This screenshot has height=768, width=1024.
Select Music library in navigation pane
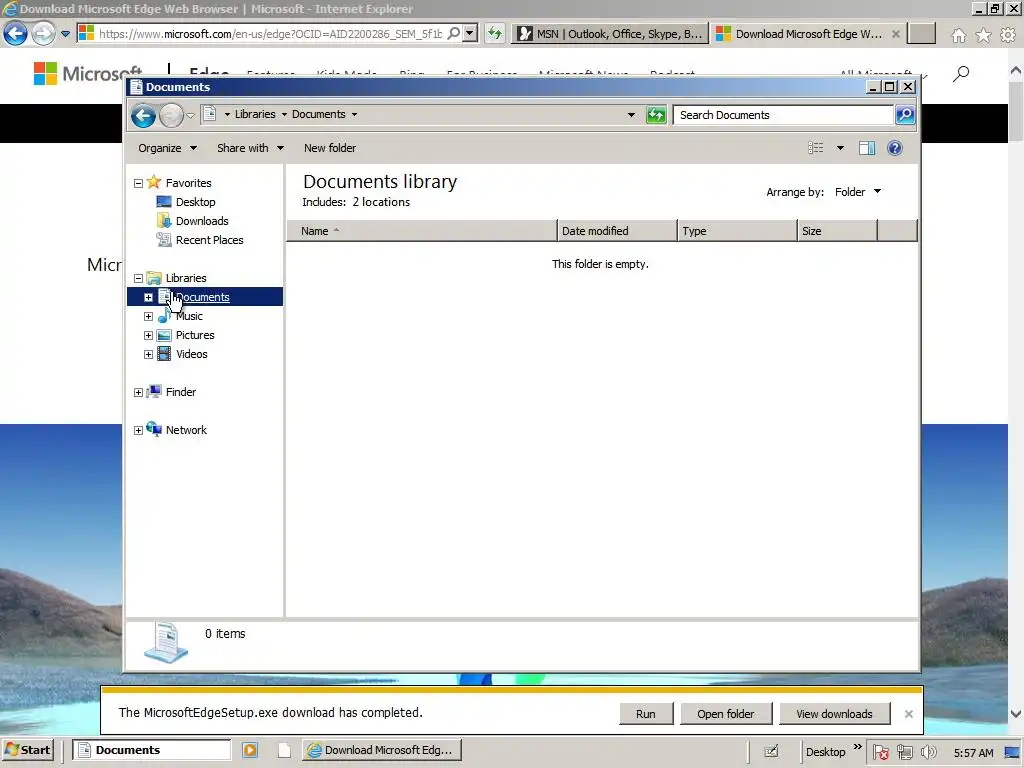(189, 316)
